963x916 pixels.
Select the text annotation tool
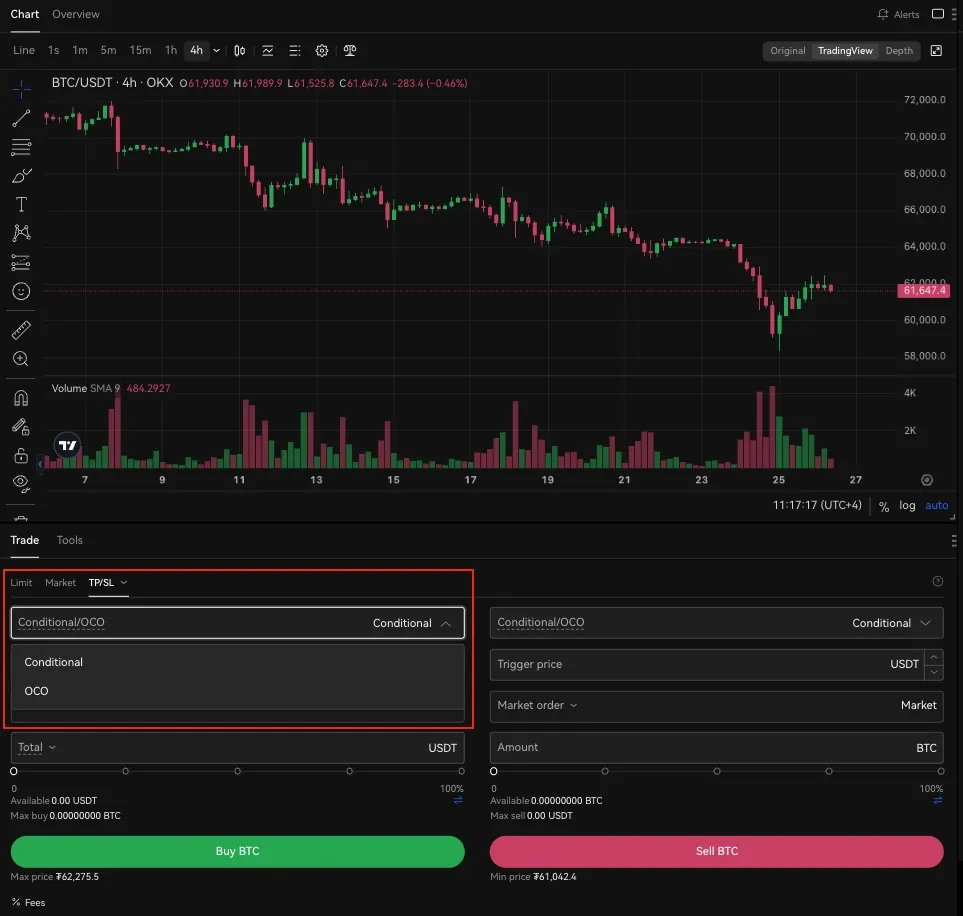(x=21, y=204)
